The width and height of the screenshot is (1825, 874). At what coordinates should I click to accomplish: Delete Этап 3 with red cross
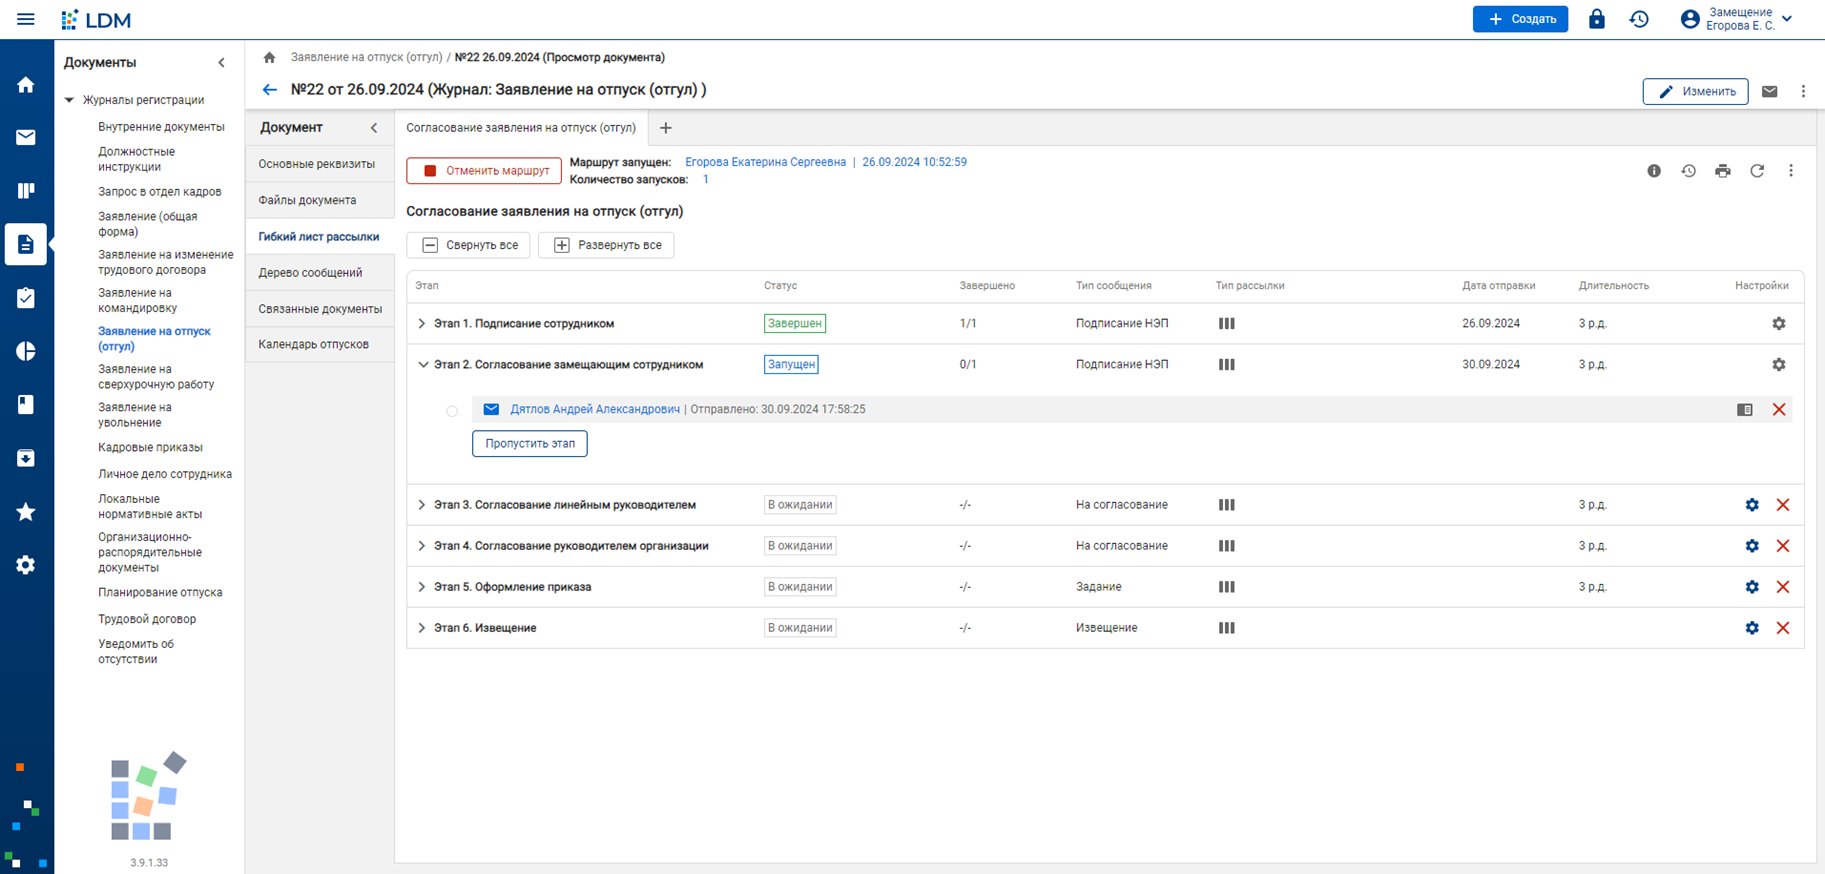(1783, 505)
